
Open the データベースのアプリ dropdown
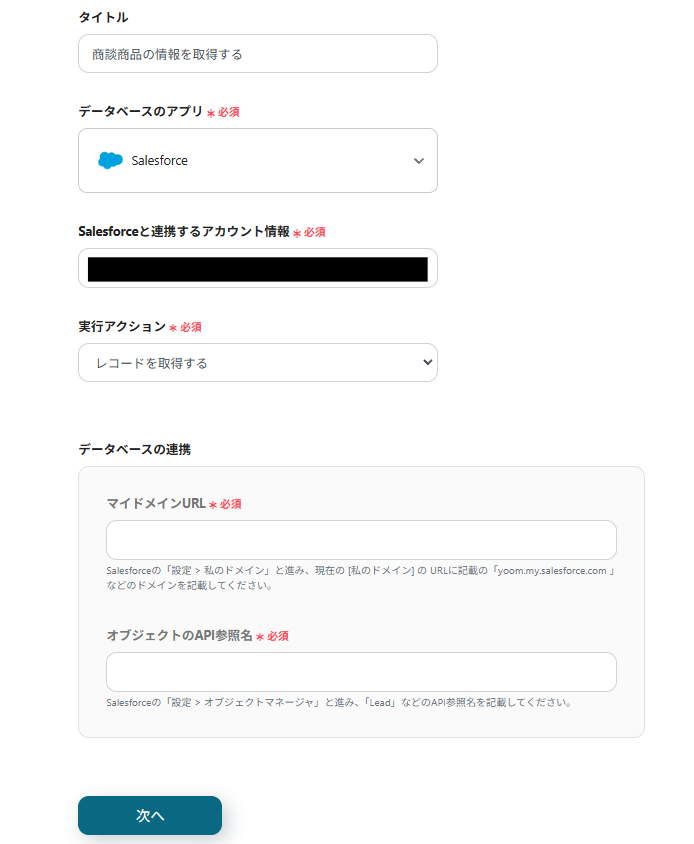(x=257, y=160)
